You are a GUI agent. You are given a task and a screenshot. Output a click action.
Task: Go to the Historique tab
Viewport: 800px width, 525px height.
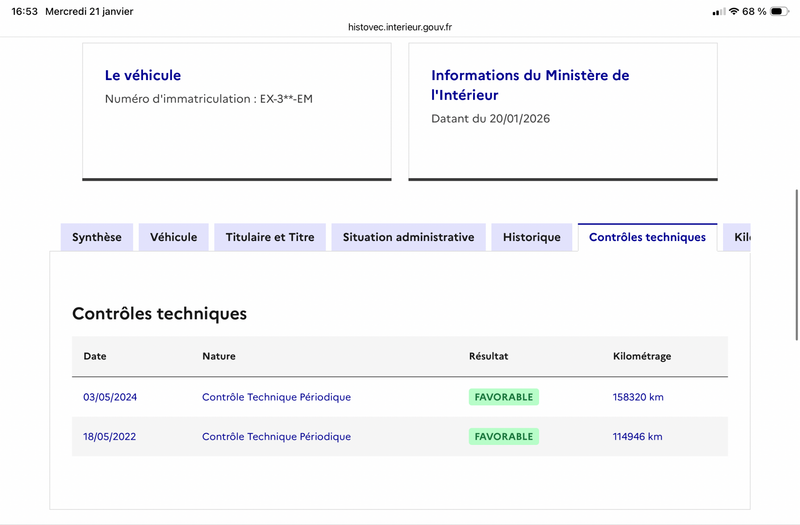(x=532, y=237)
